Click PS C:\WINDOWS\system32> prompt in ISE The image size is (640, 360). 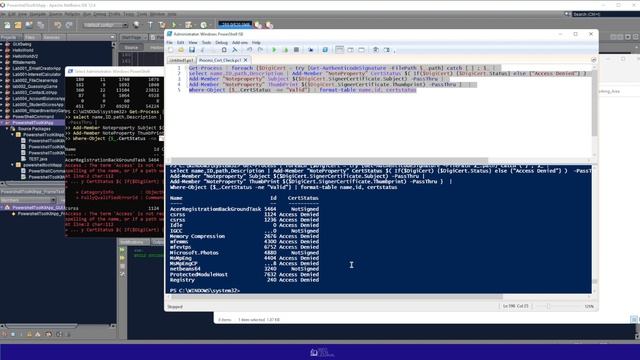[x=205, y=291]
